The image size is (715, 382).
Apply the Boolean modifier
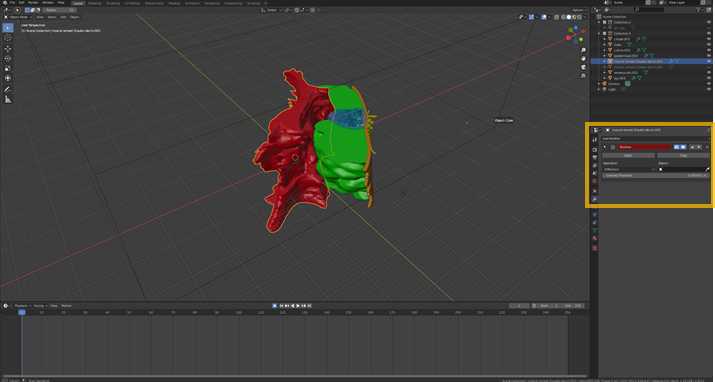(x=628, y=155)
